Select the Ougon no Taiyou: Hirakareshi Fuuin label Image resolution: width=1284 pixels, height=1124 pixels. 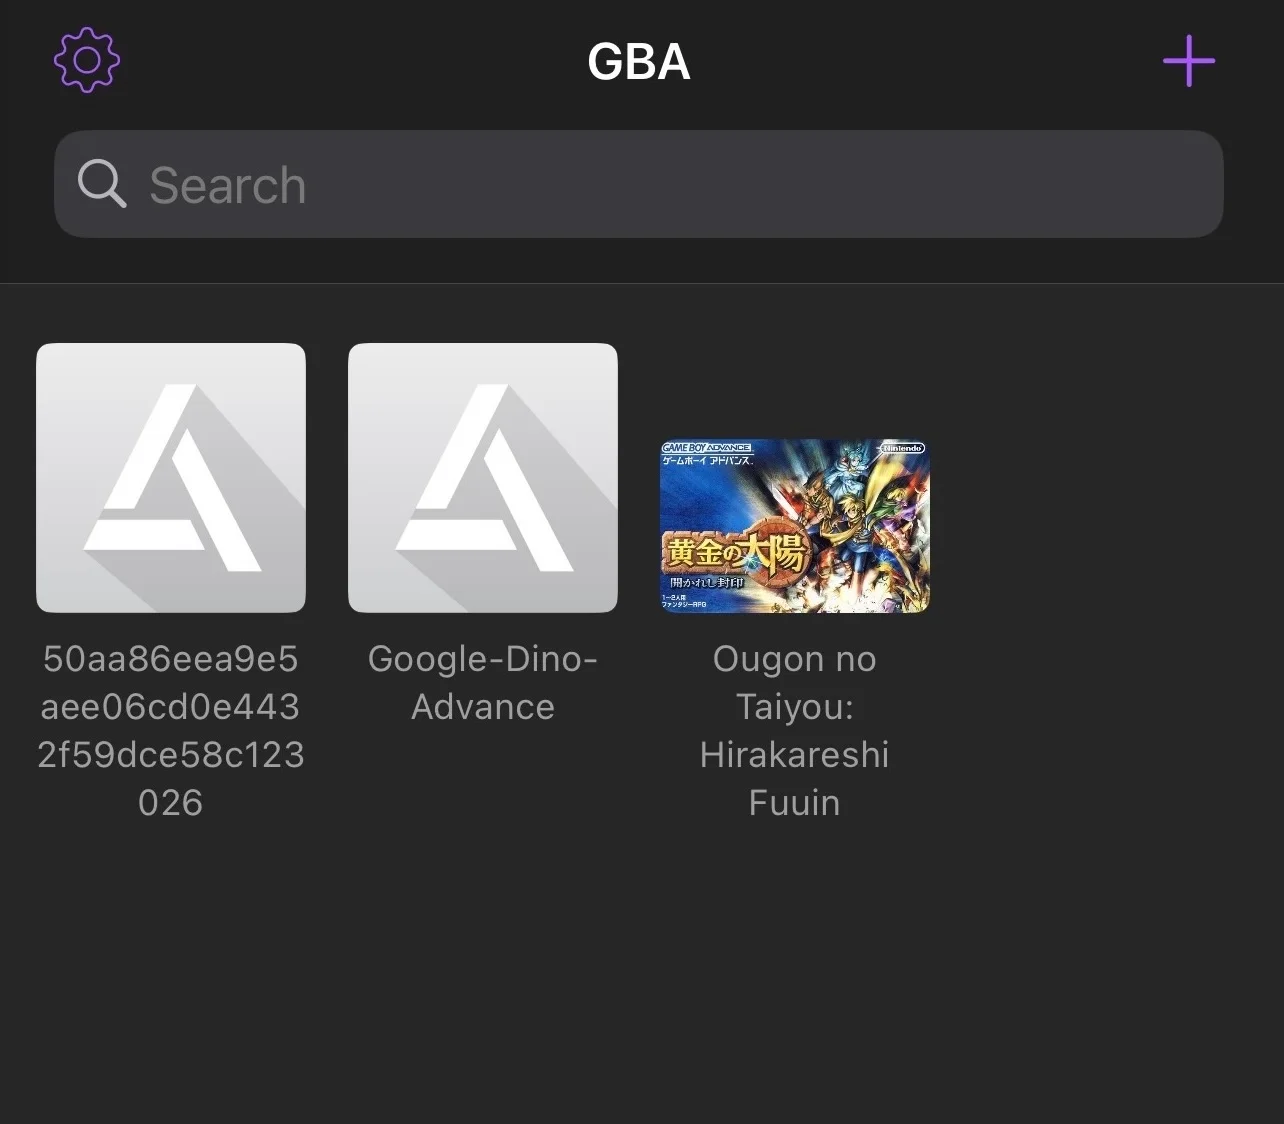(794, 731)
